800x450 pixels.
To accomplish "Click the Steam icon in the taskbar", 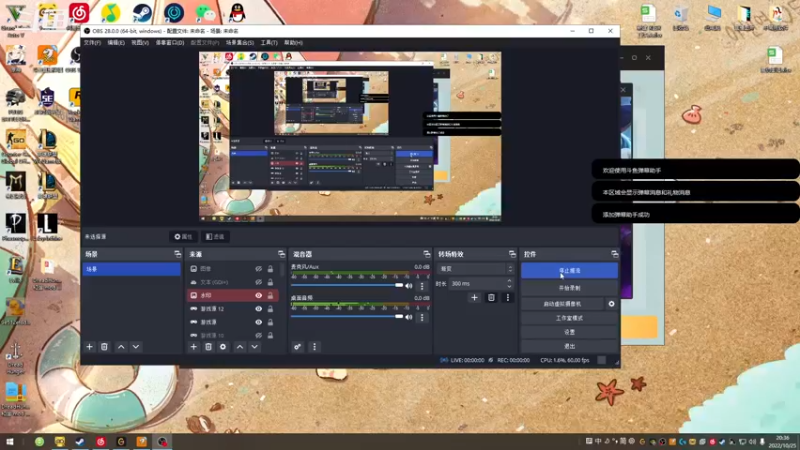I will point(80,442).
